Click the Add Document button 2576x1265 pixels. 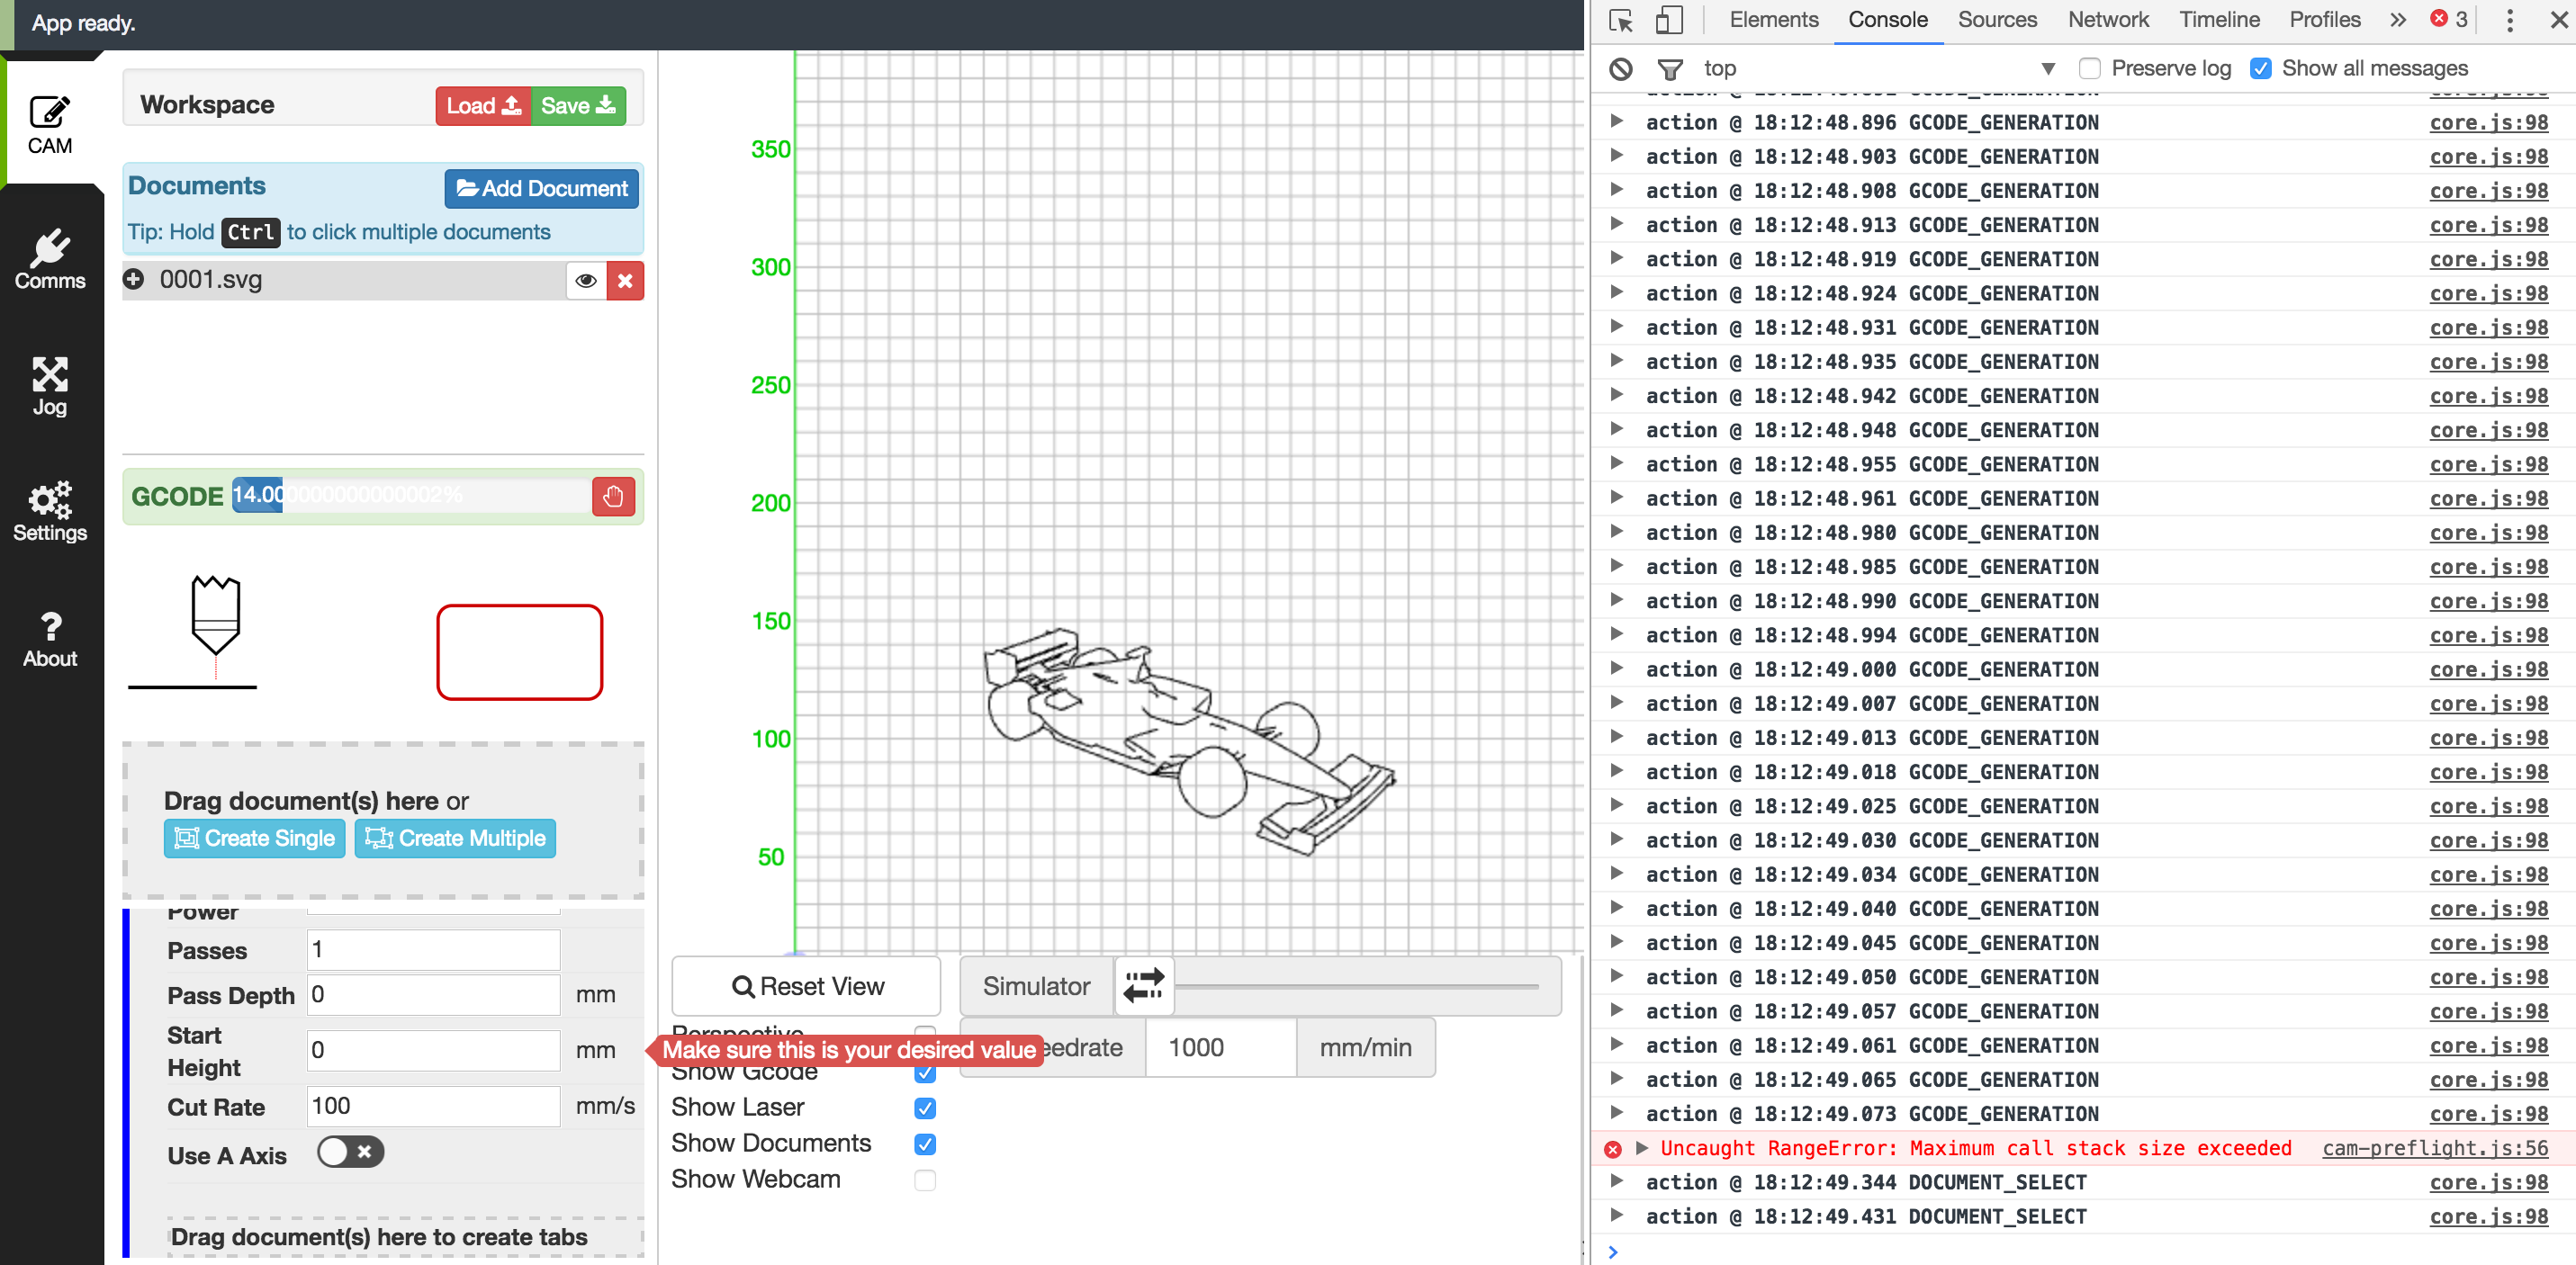tap(541, 188)
